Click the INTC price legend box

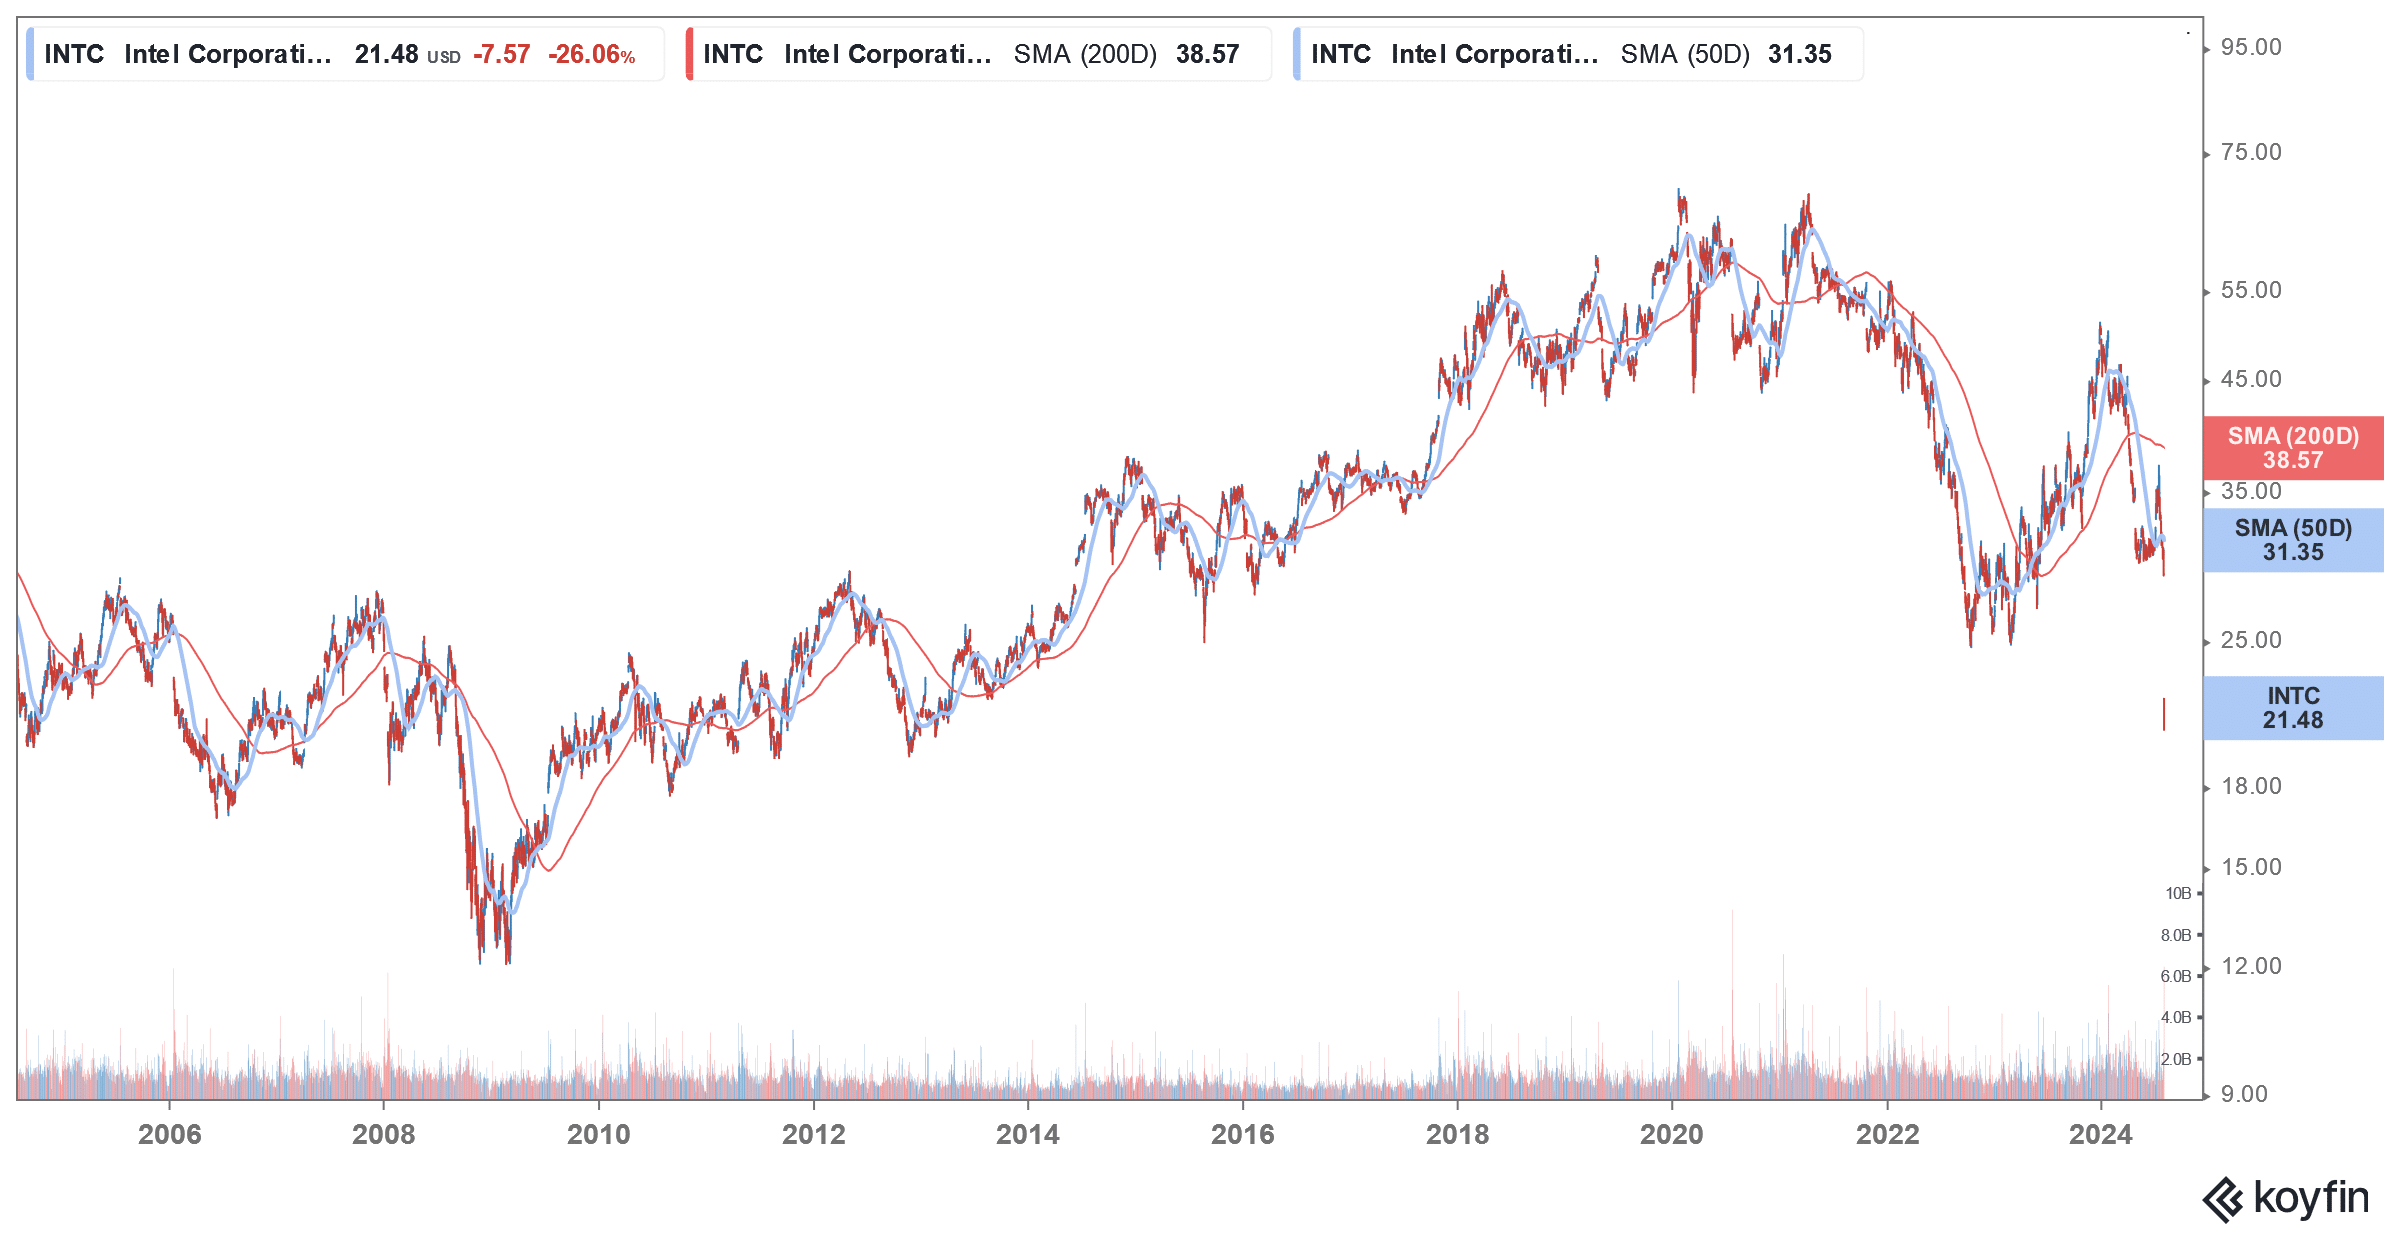345,54
